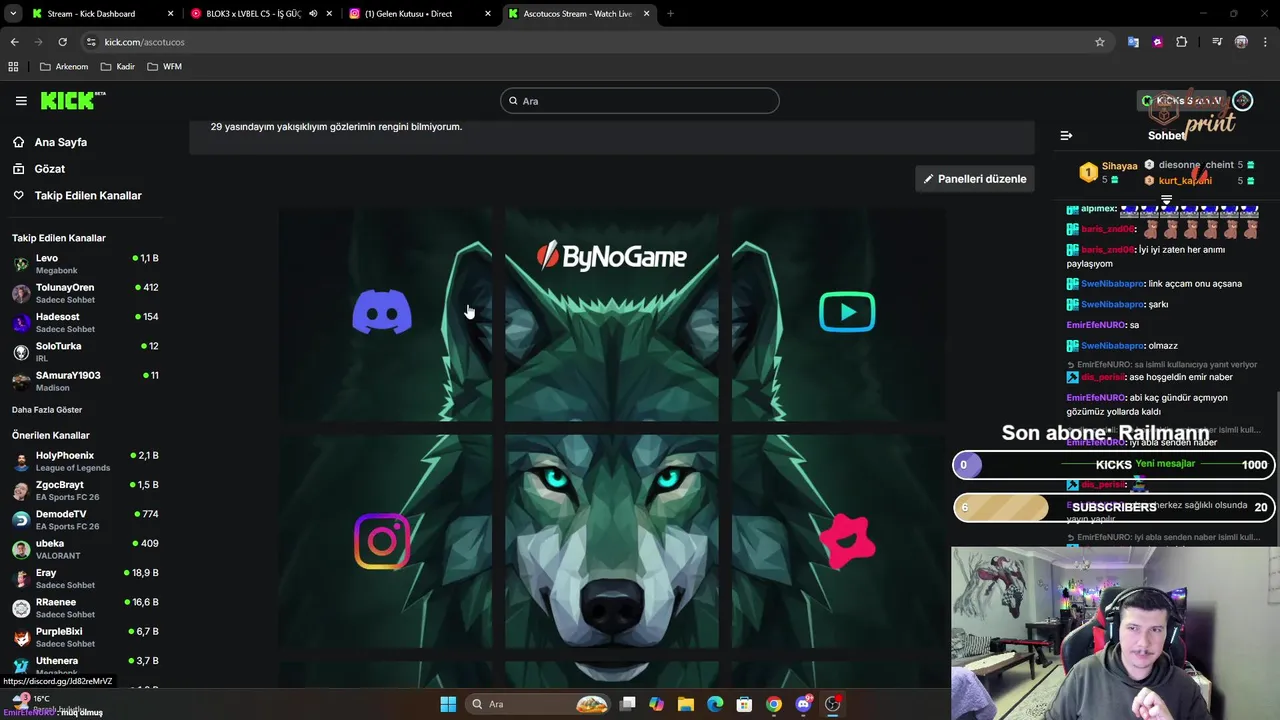Open the Discord panel link
Viewport: 1280px width, 720px height.
point(382,312)
